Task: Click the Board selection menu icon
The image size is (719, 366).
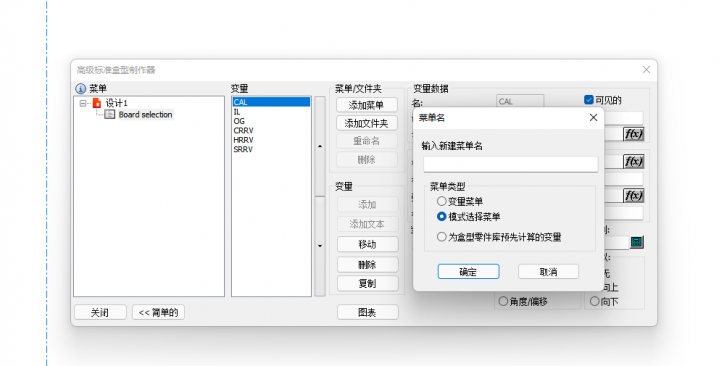Action: pyautogui.click(x=110, y=115)
